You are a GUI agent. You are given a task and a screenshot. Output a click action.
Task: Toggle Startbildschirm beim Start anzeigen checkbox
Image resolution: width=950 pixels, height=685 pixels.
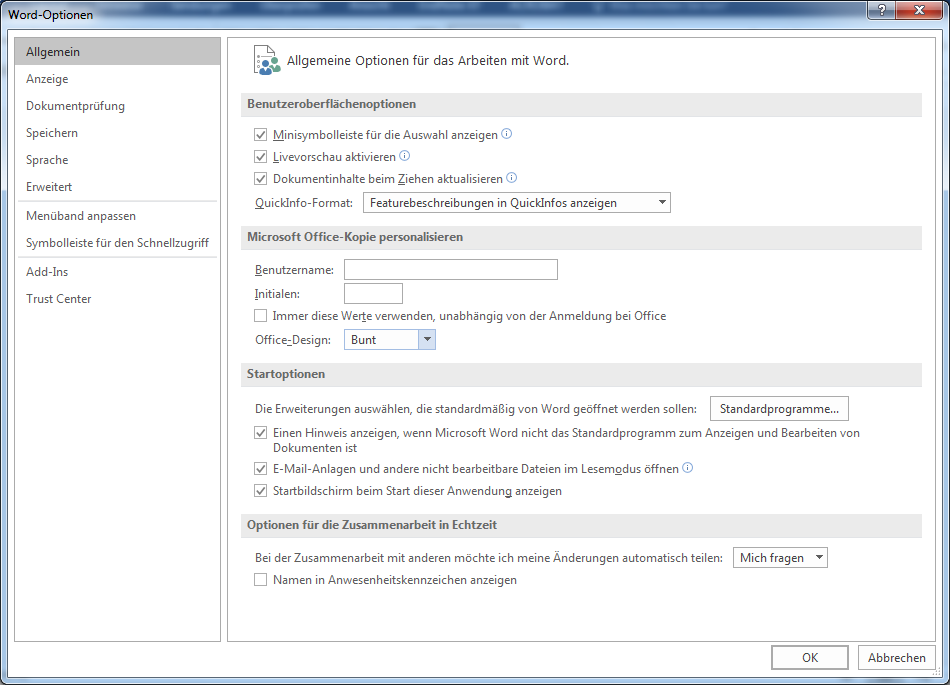[x=261, y=491]
